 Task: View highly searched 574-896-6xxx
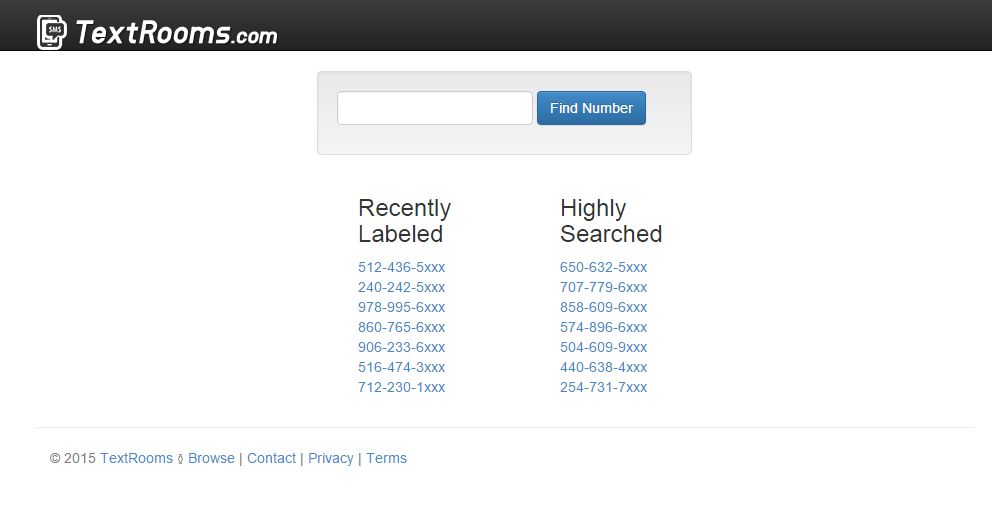pos(603,327)
